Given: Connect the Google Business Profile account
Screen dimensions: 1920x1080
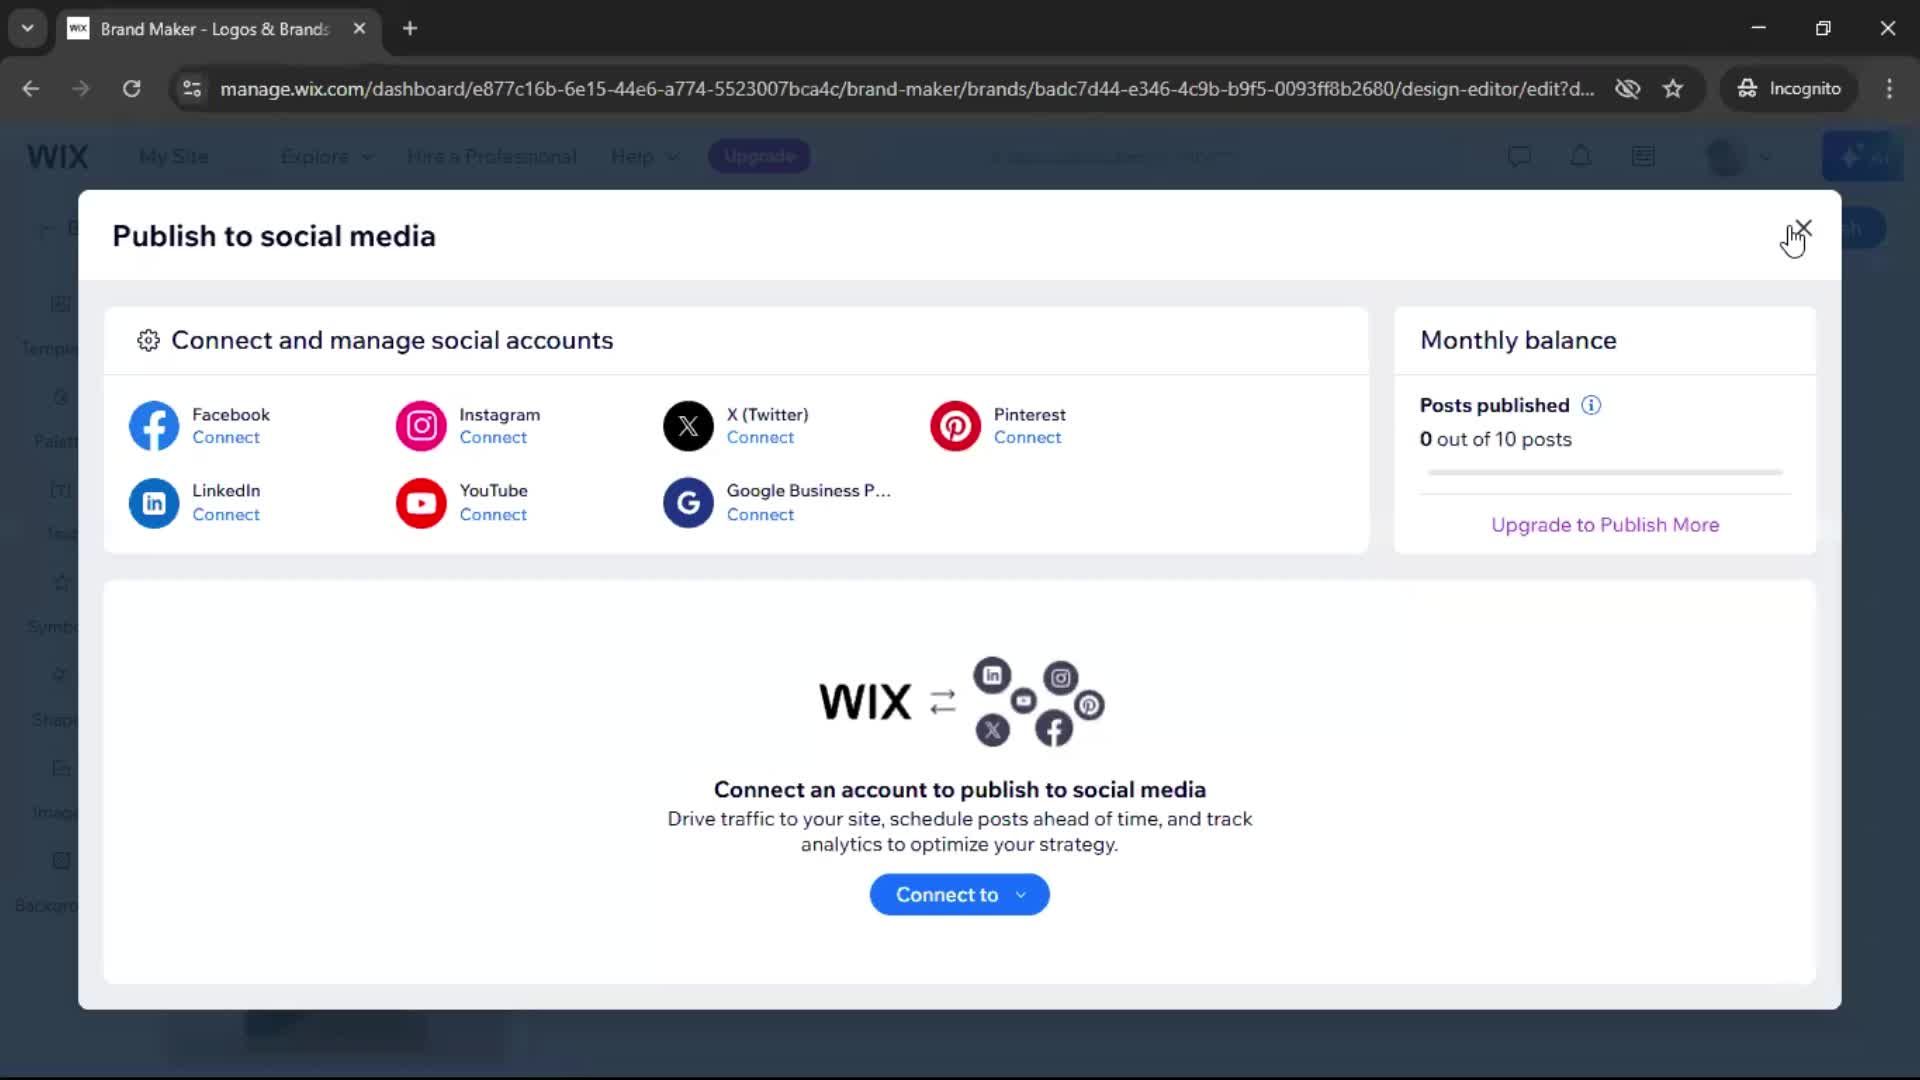Looking at the screenshot, I should pyautogui.click(x=760, y=515).
